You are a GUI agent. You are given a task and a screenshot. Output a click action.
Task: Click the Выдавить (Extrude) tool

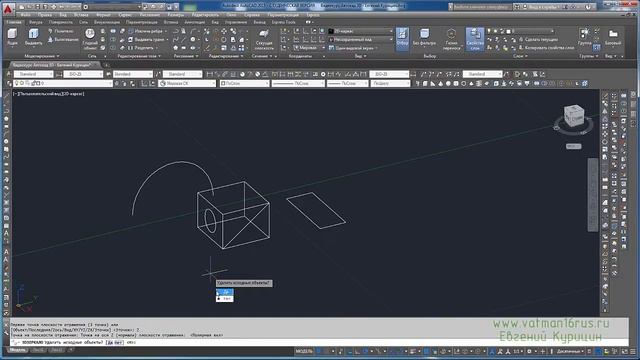click(33, 37)
